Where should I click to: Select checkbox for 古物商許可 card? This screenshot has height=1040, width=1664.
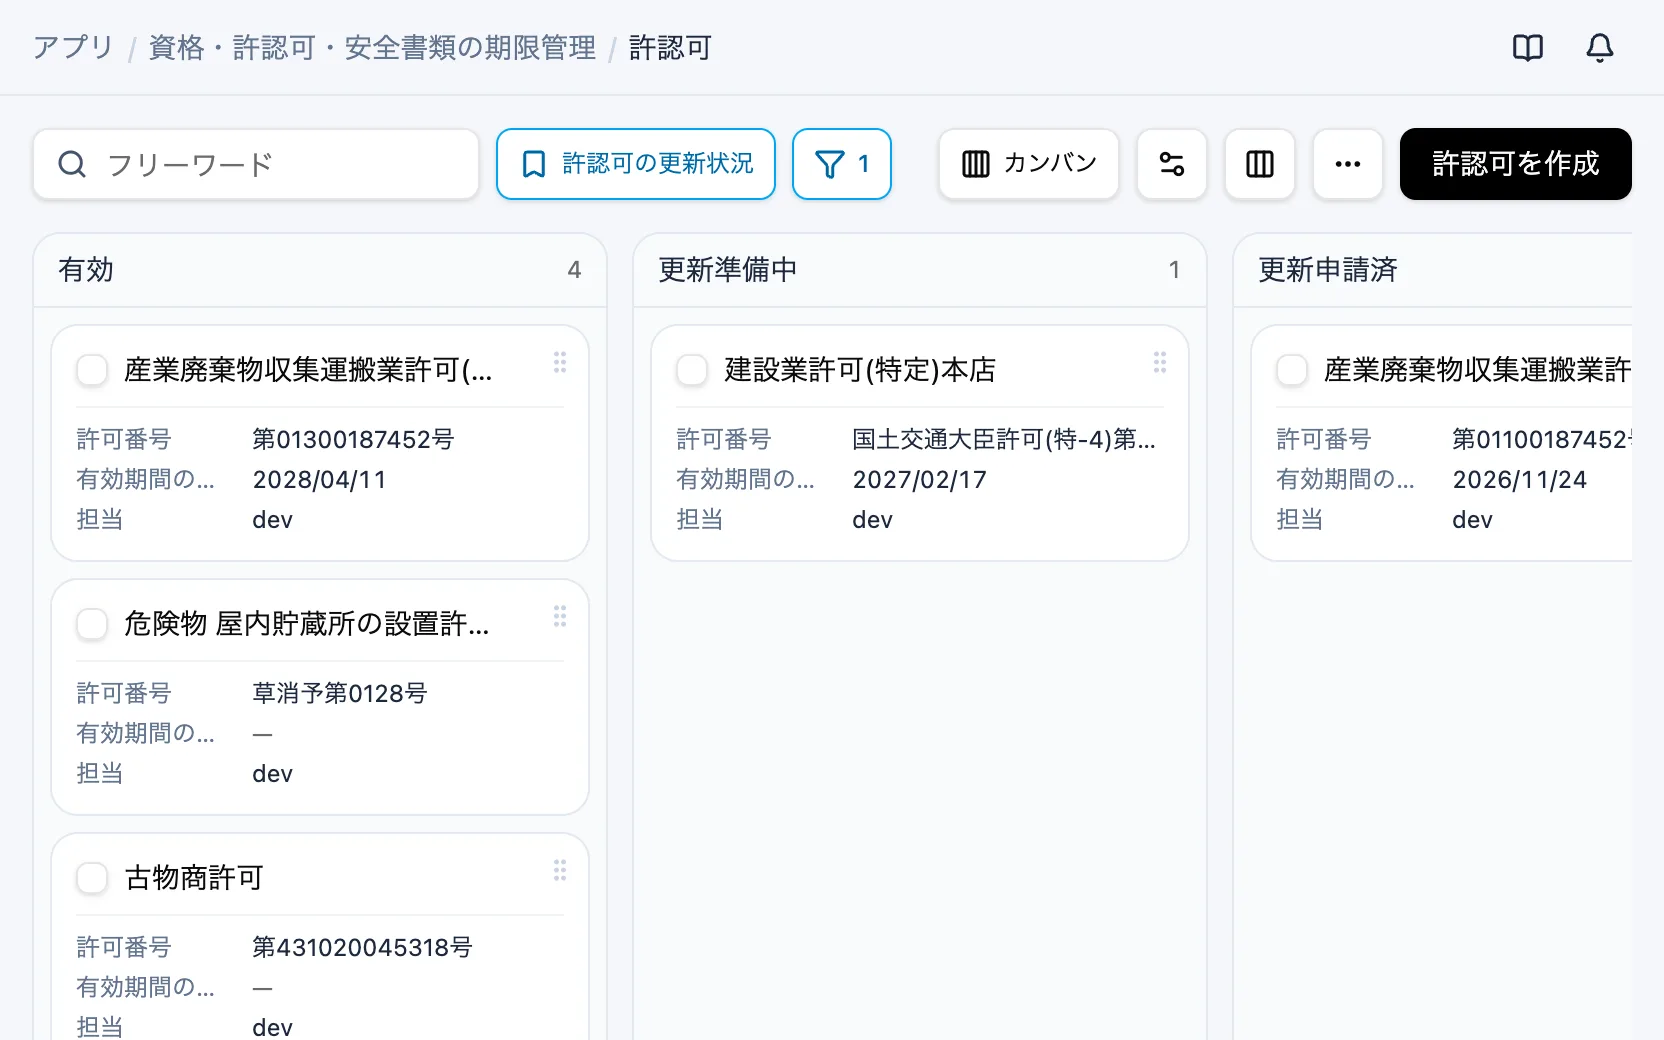[92, 878]
